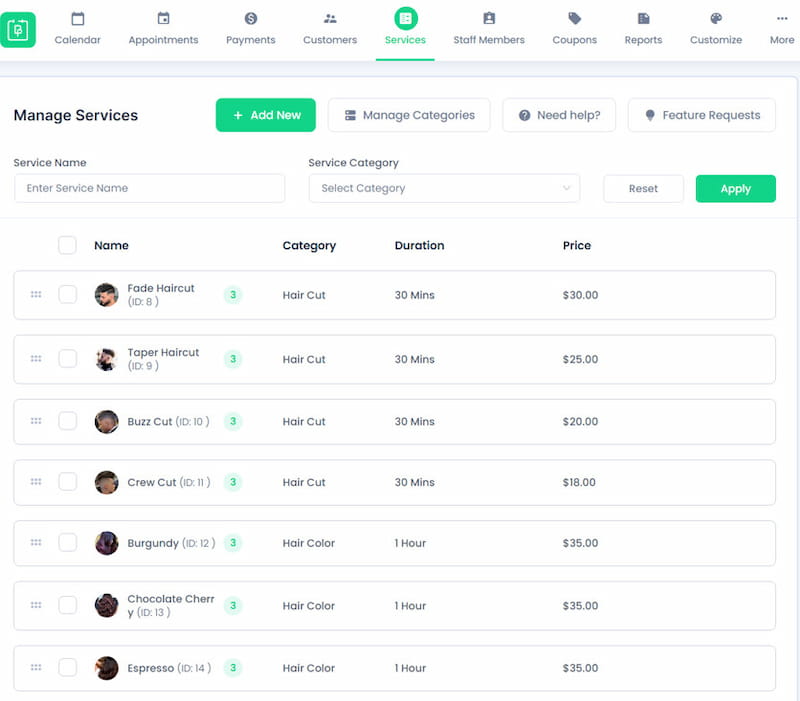Open the Select Category dropdown
The image size is (800, 701).
point(444,188)
